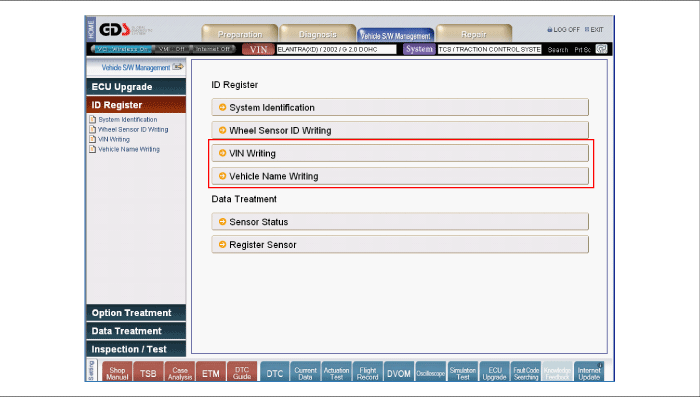Expand the ECU Upgrade sidebar section
700x397 pixels.
pos(136,87)
